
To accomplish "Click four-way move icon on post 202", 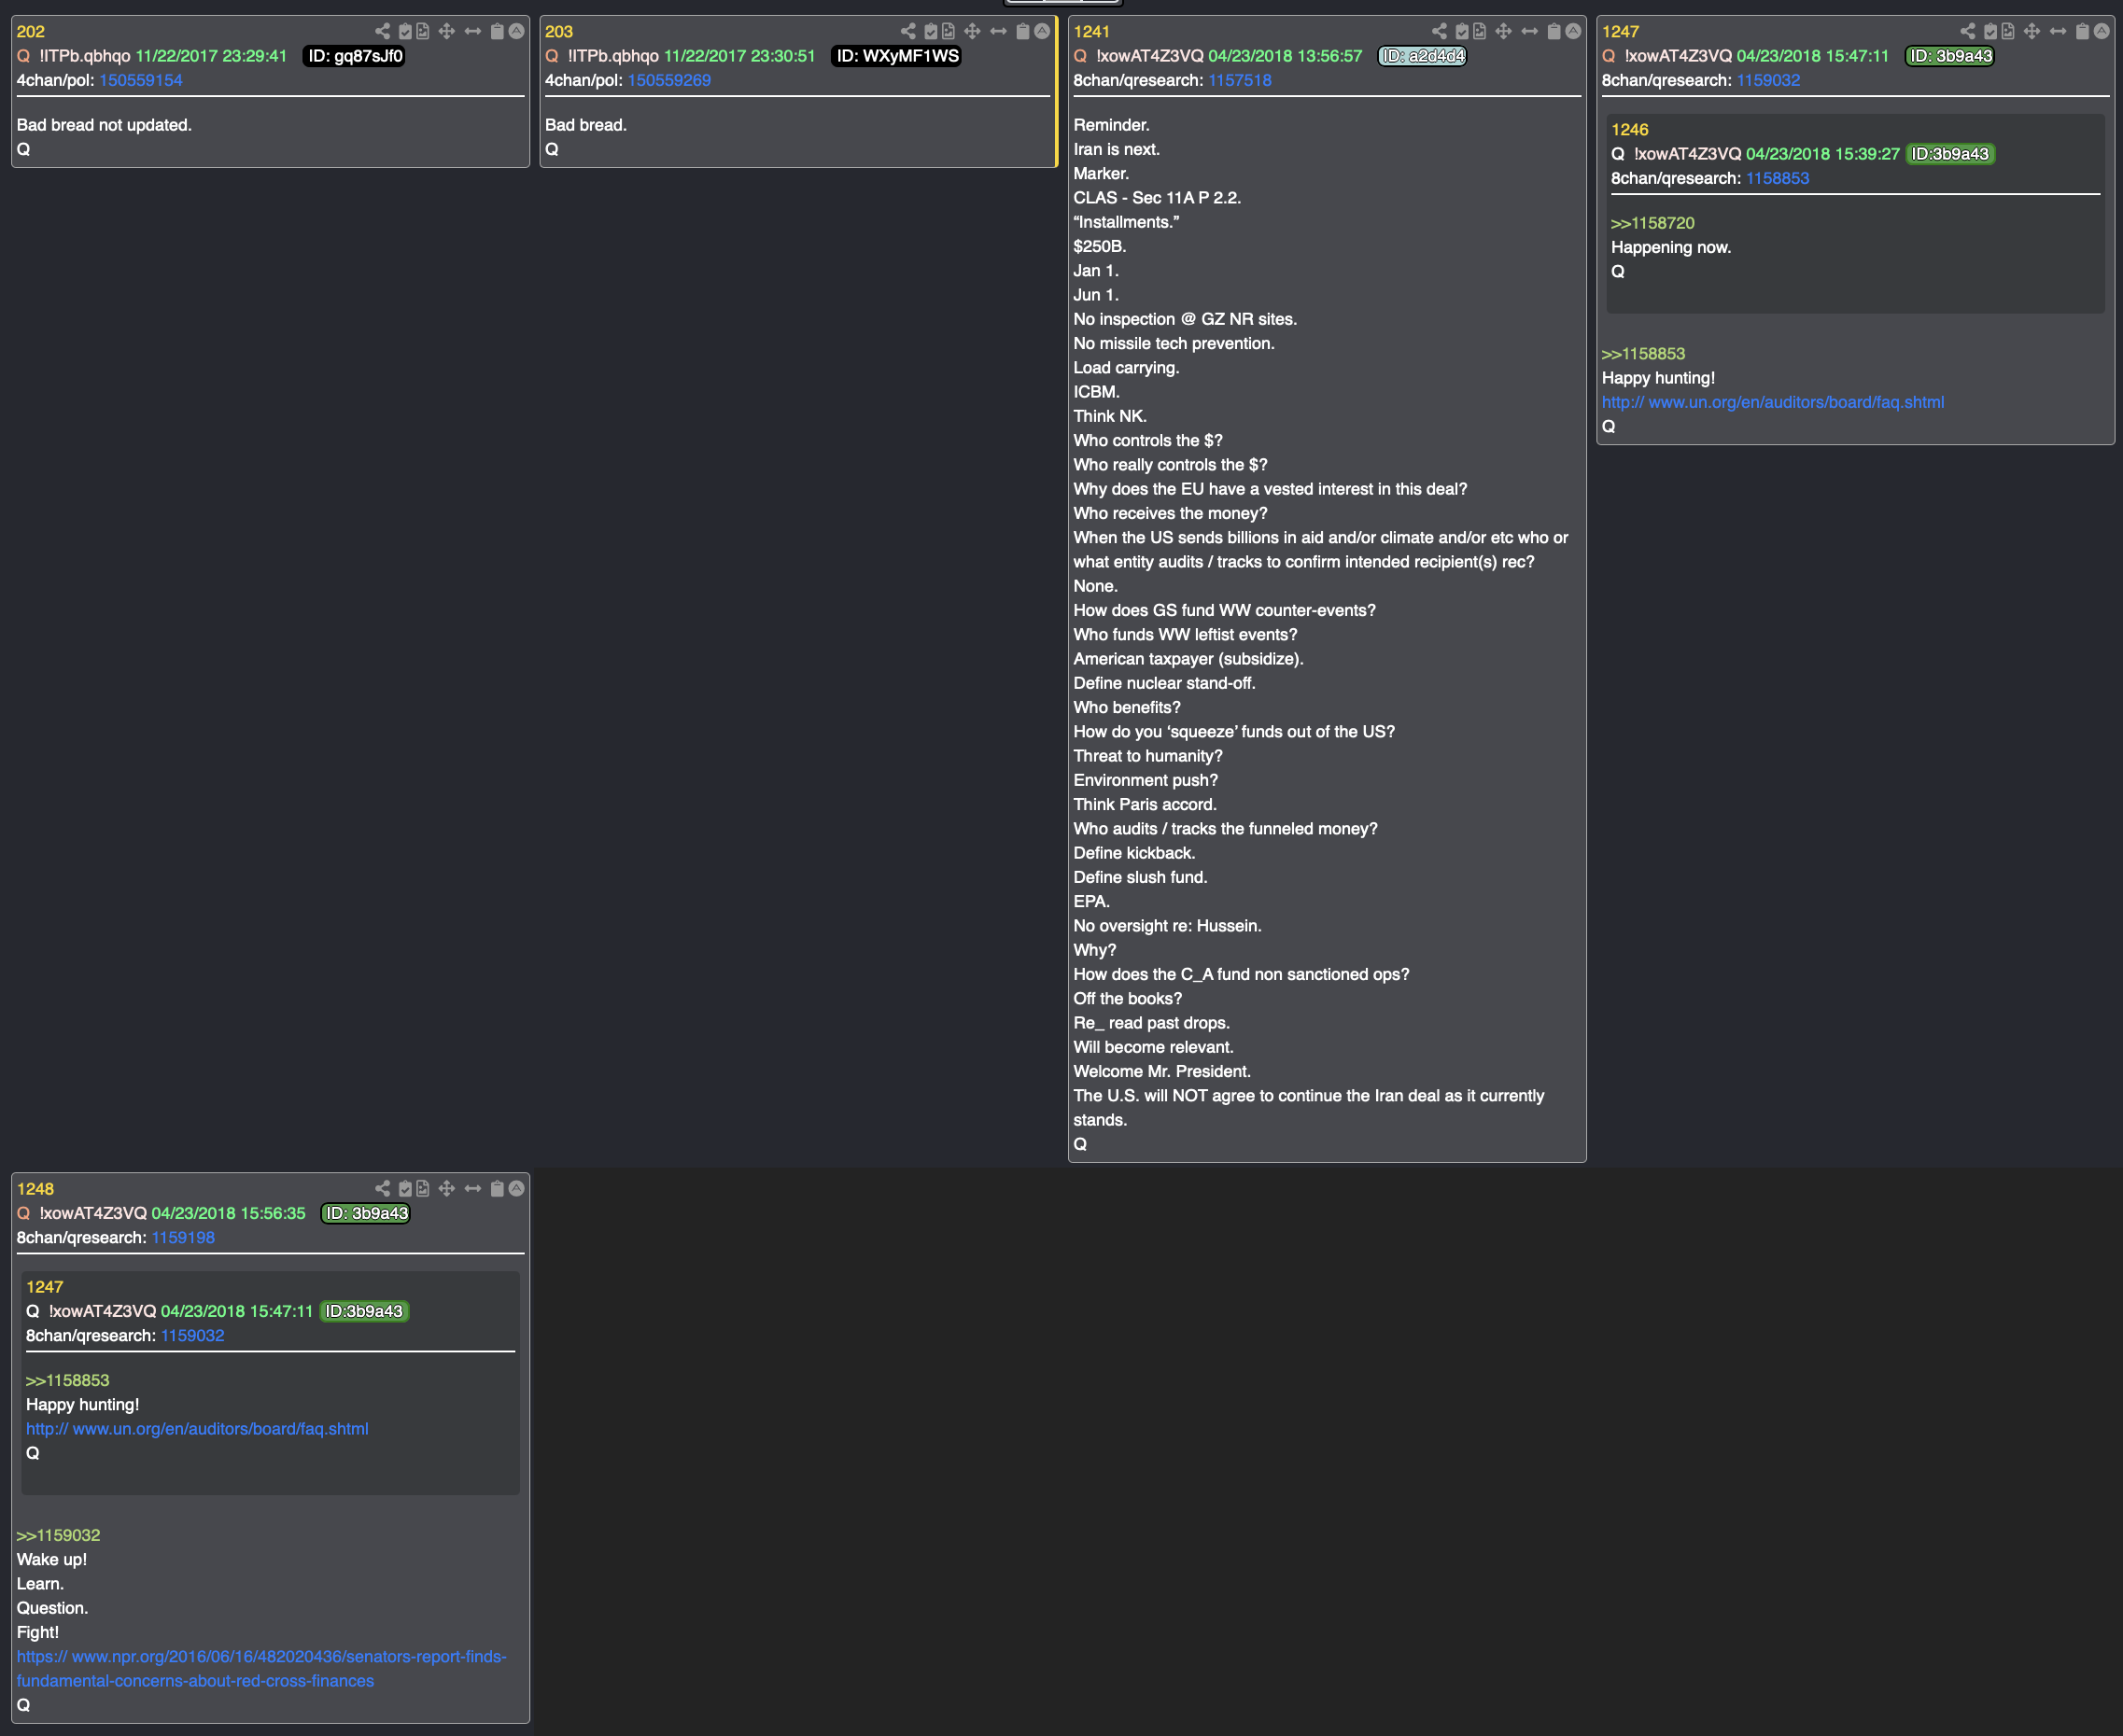I will click(447, 31).
